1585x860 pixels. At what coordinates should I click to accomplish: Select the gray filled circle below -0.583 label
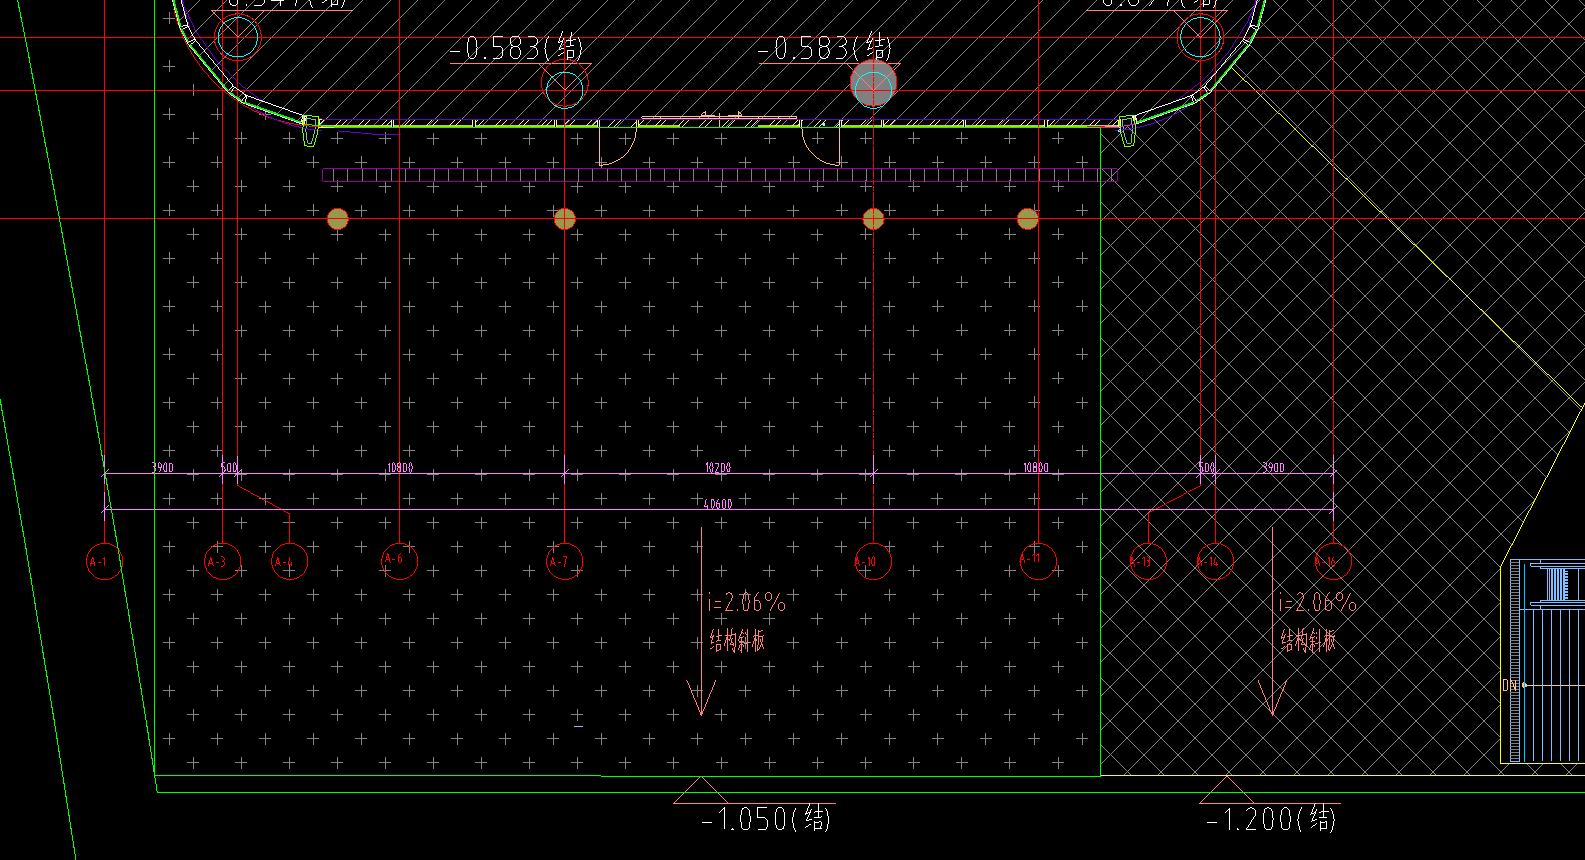click(873, 84)
